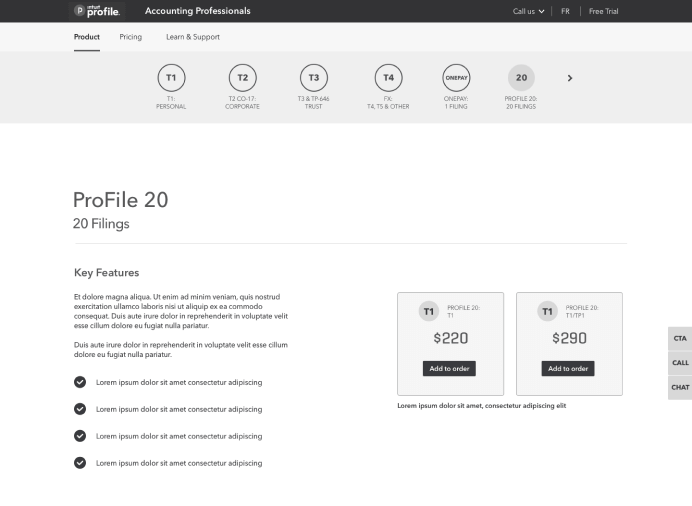Screen dimensions: 692x506
Task: Click T1 icon in the $220 card
Action: pos(429,311)
